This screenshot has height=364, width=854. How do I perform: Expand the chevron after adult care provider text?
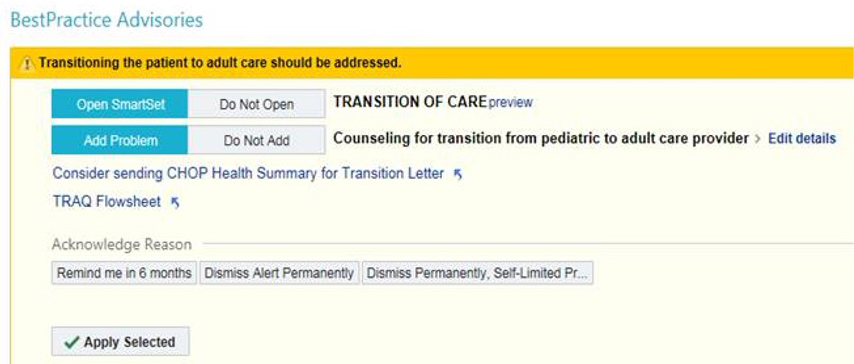click(757, 139)
